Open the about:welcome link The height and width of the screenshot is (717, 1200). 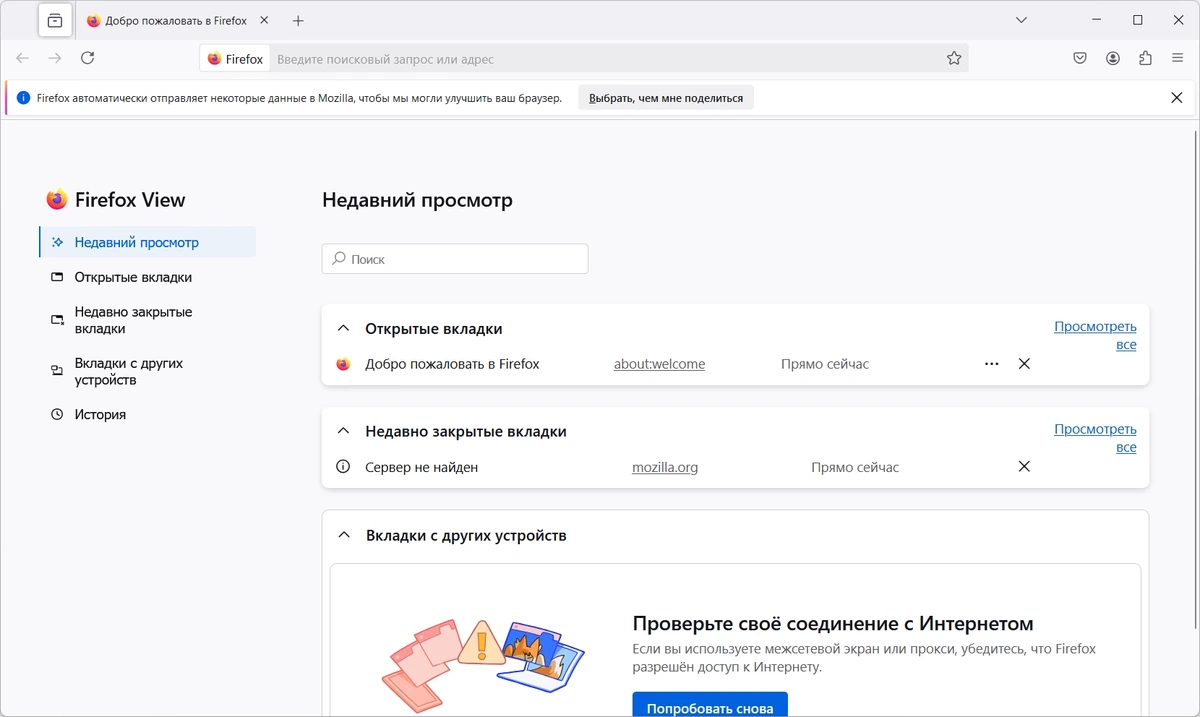pos(659,364)
